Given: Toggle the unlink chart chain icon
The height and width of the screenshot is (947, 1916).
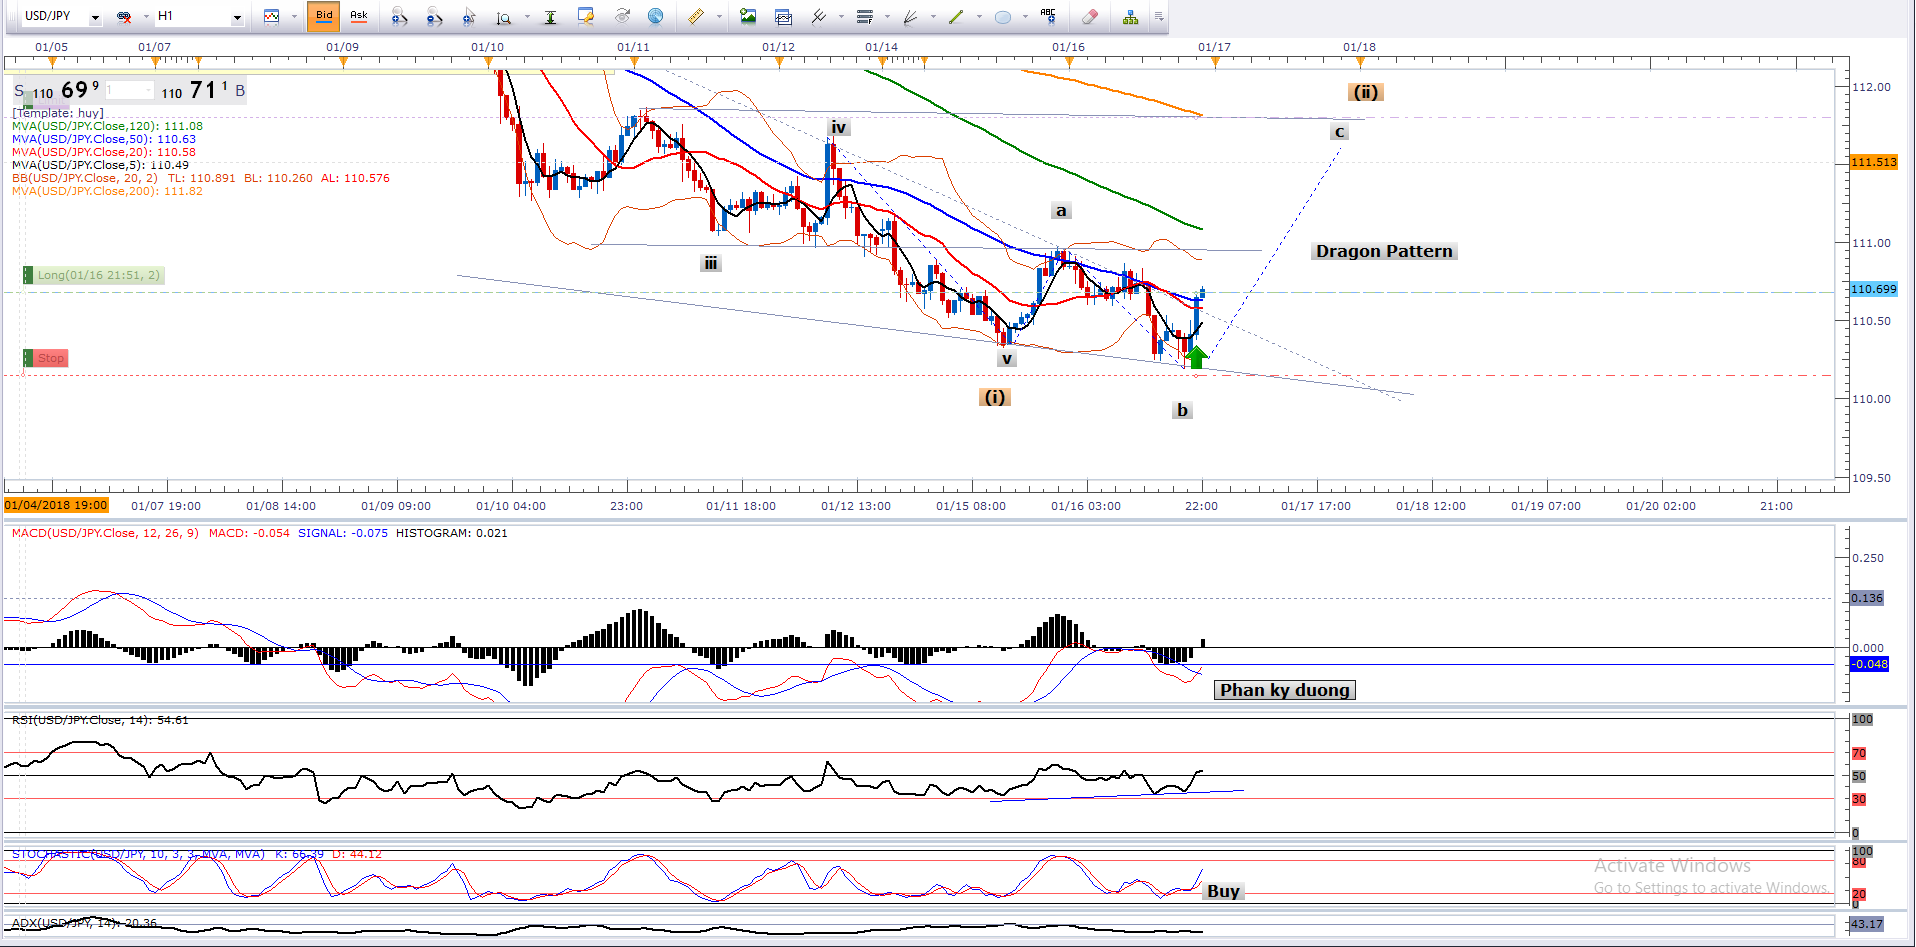Looking at the screenshot, I should tap(125, 16).
